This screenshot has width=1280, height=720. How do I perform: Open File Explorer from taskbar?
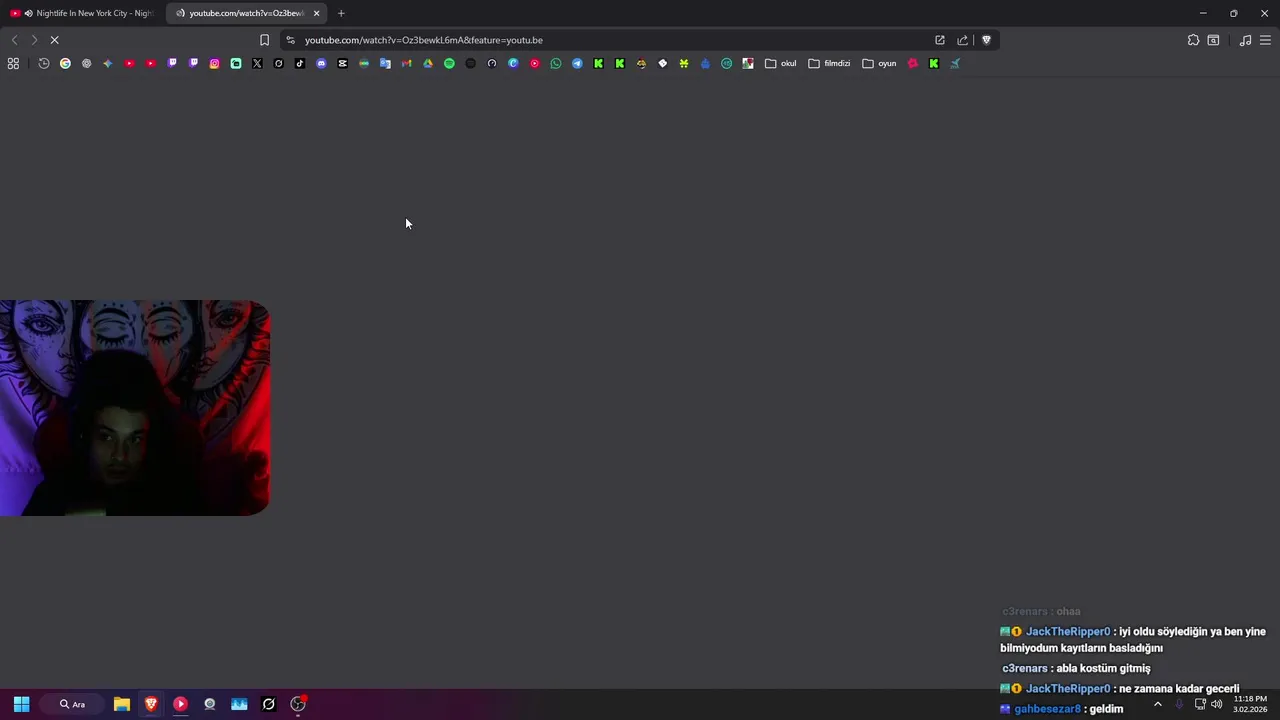[122, 704]
